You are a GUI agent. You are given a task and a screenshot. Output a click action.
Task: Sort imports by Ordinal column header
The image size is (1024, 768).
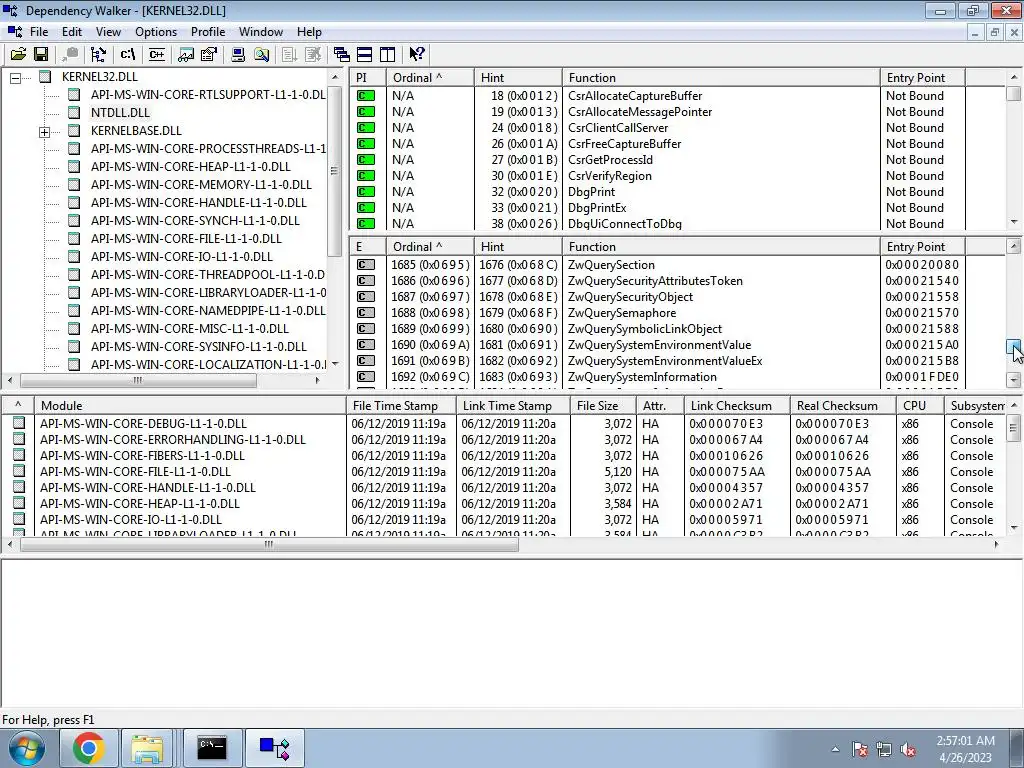pyautogui.click(x=430, y=78)
